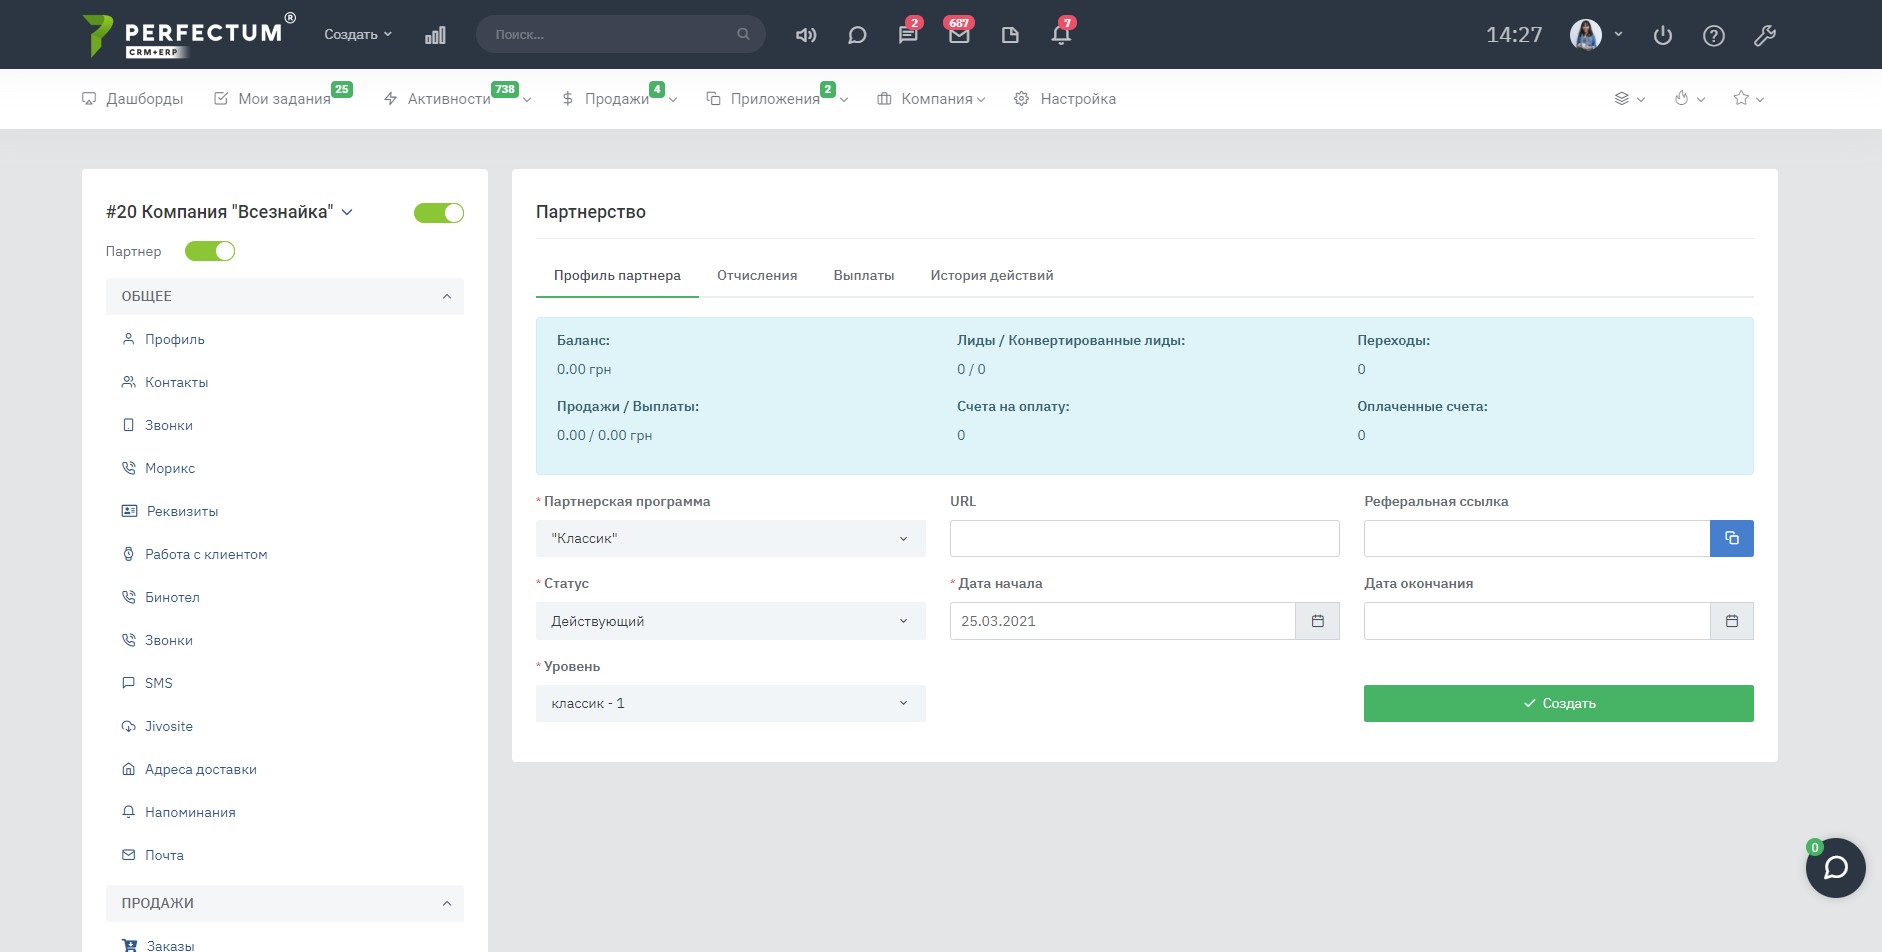
Task: Open the Партнерская программа dropdown
Action: (730, 538)
